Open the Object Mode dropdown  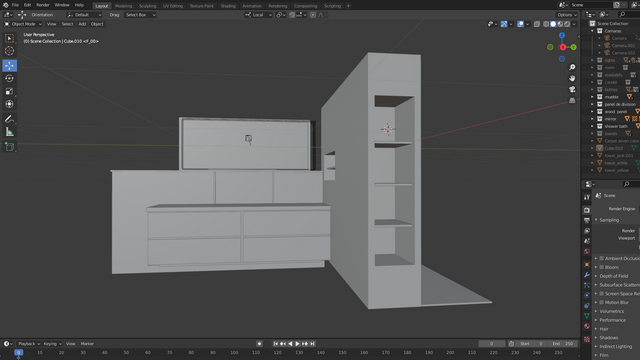23,24
